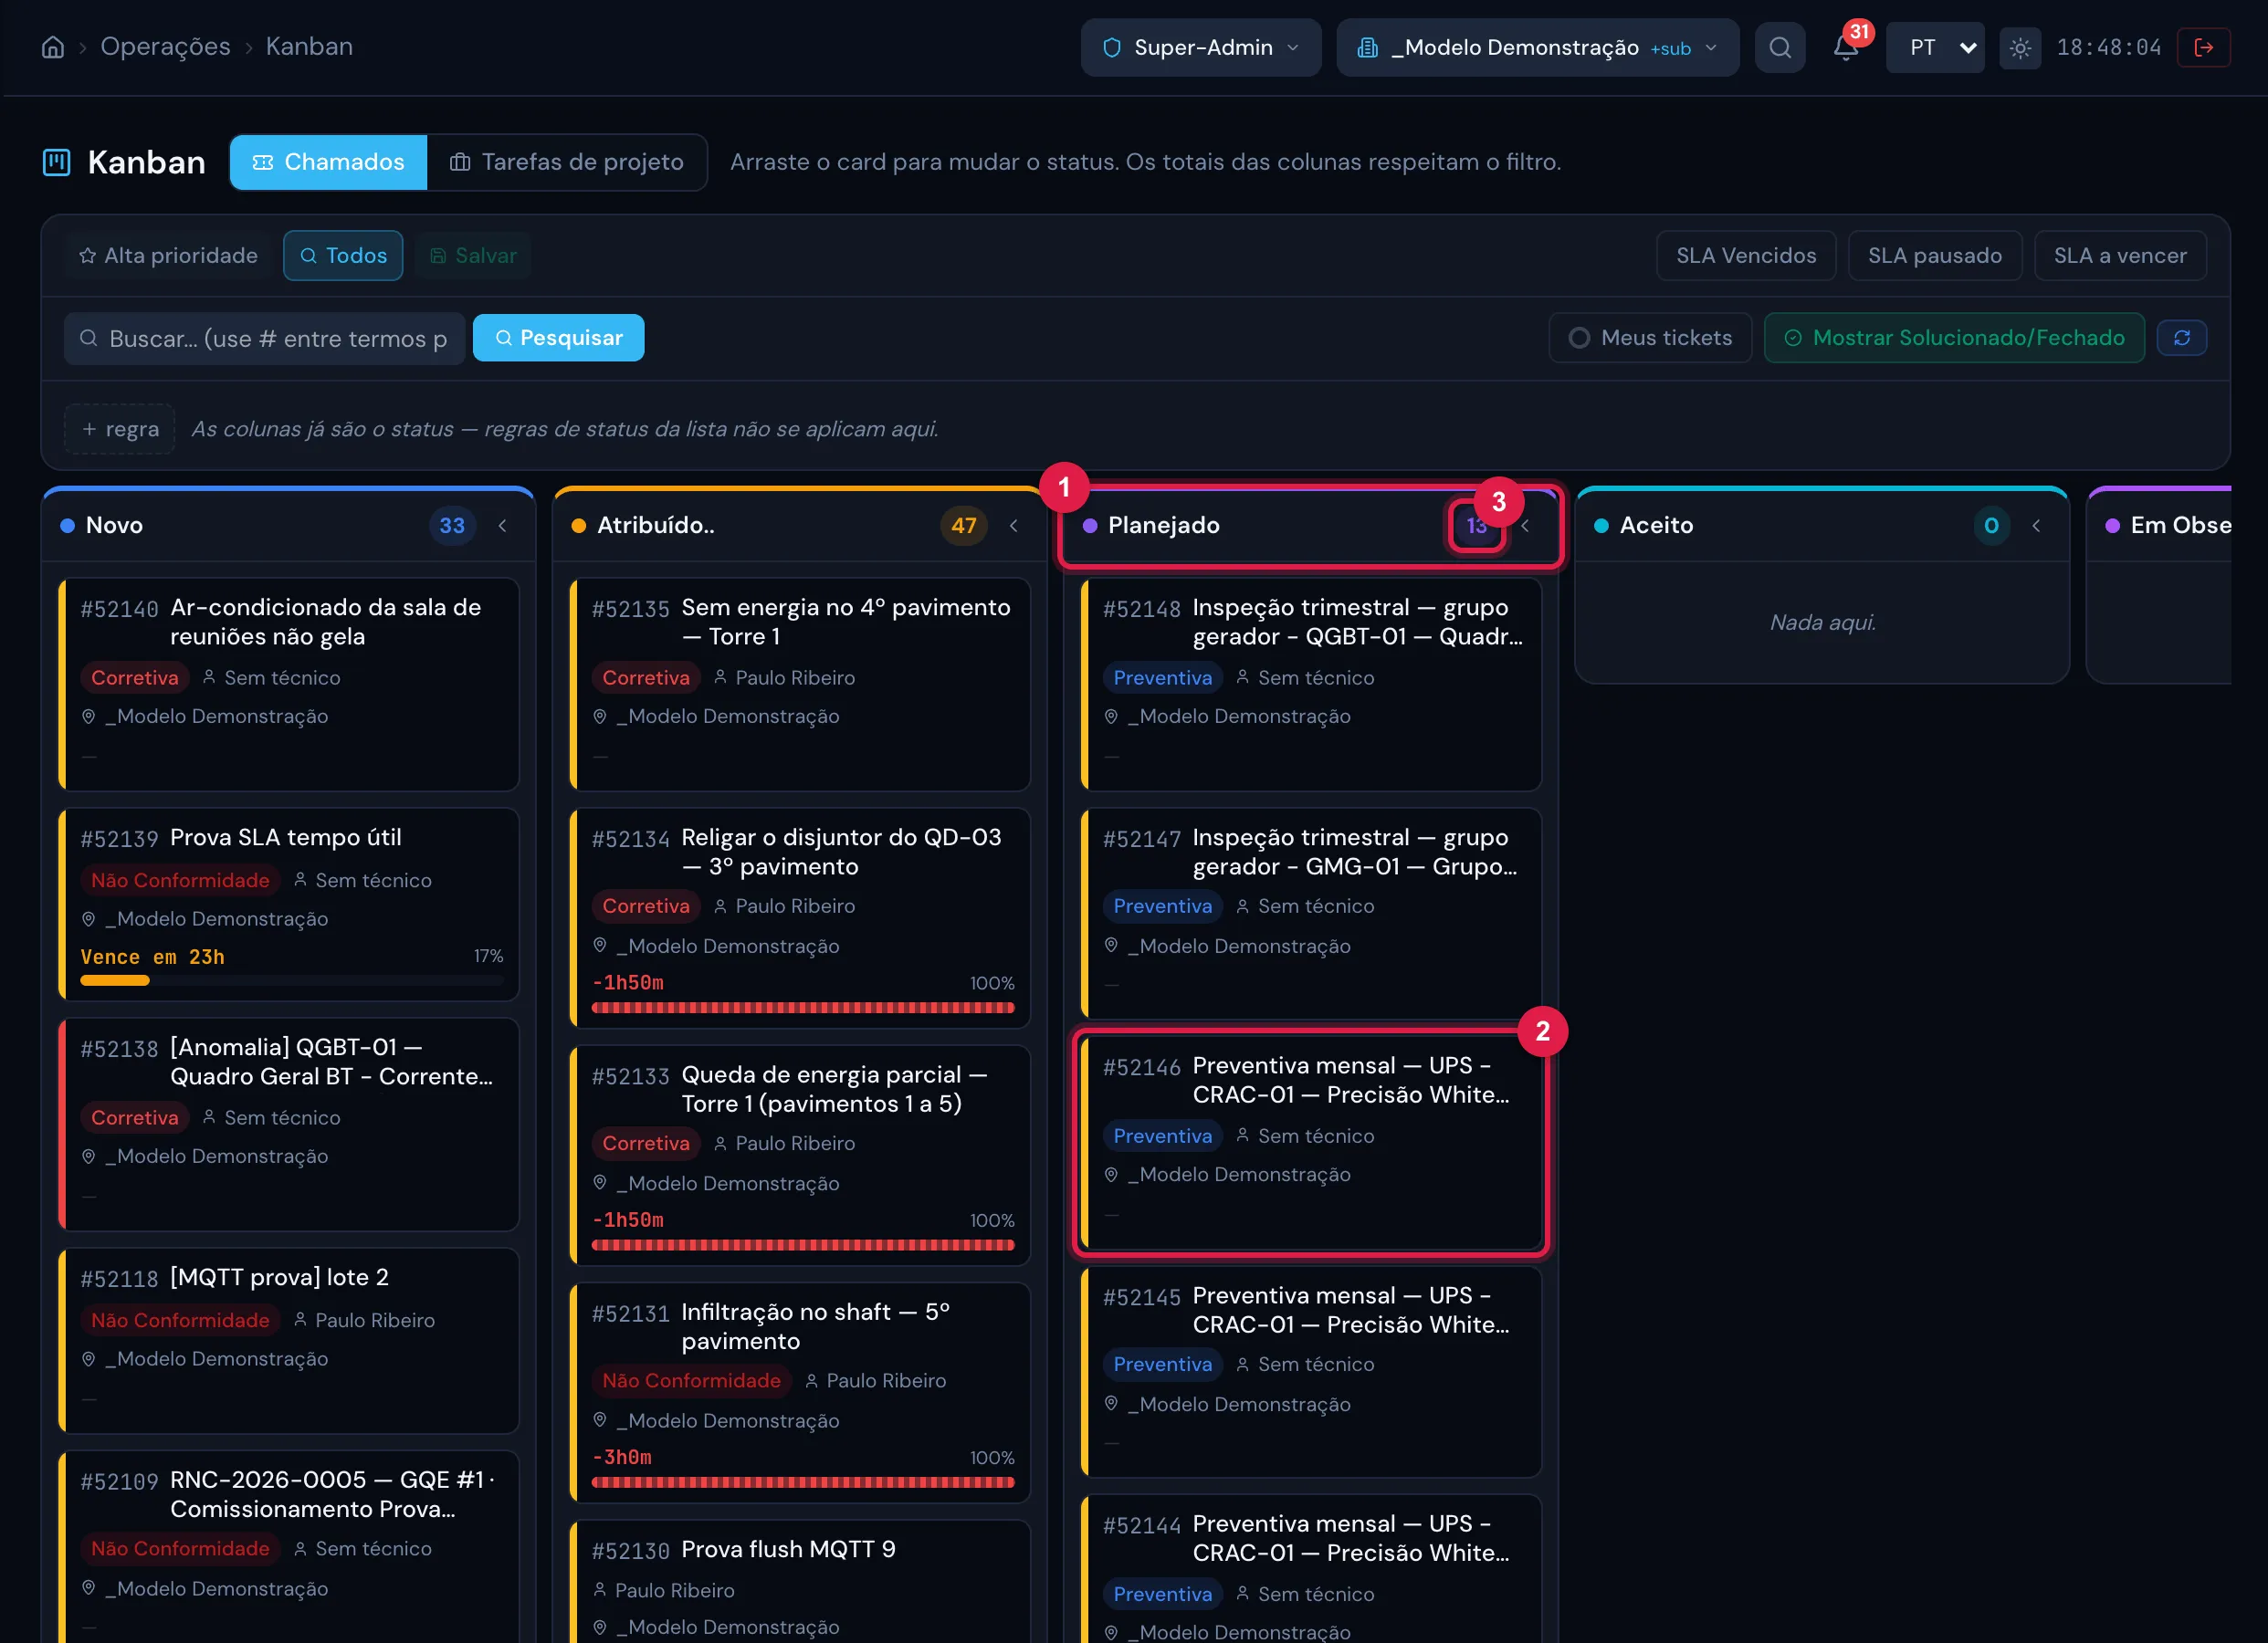Open PT language selector
This screenshot has width=2268, height=1643.
pyautogui.click(x=1934, y=47)
